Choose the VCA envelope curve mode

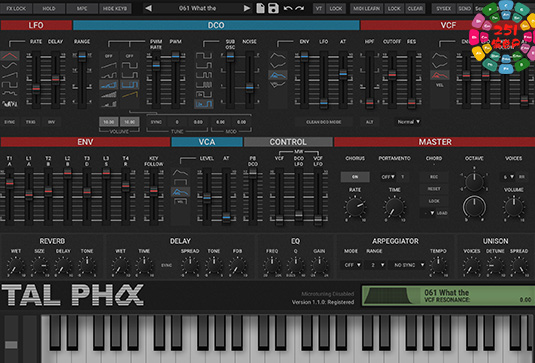(180, 173)
